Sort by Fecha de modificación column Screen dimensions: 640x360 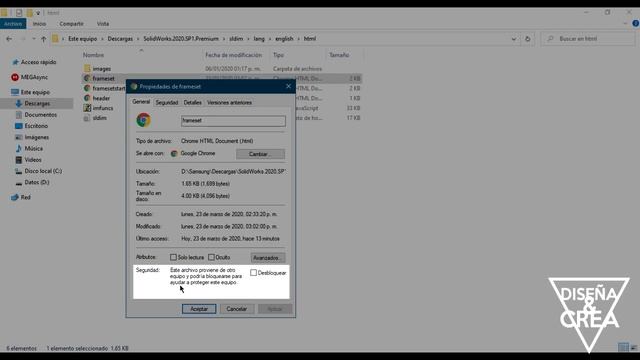click(x=233, y=55)
